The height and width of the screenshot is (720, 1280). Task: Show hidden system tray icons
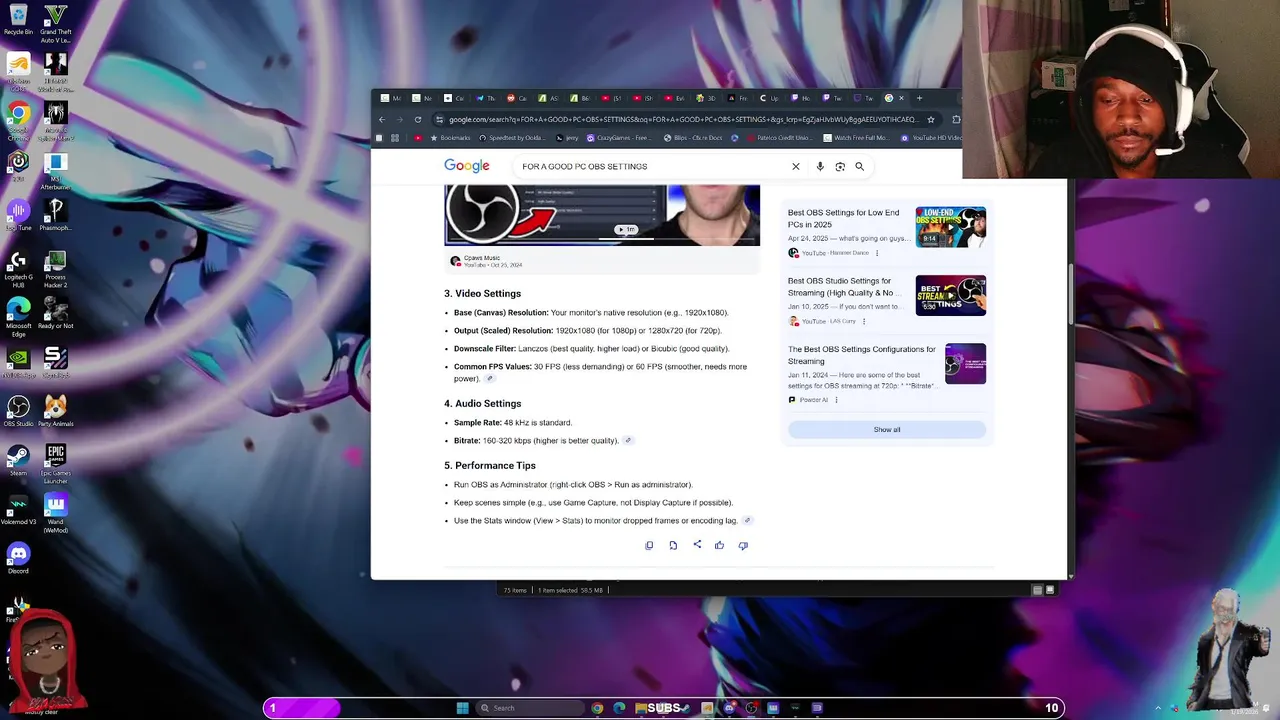[1158, 708]
